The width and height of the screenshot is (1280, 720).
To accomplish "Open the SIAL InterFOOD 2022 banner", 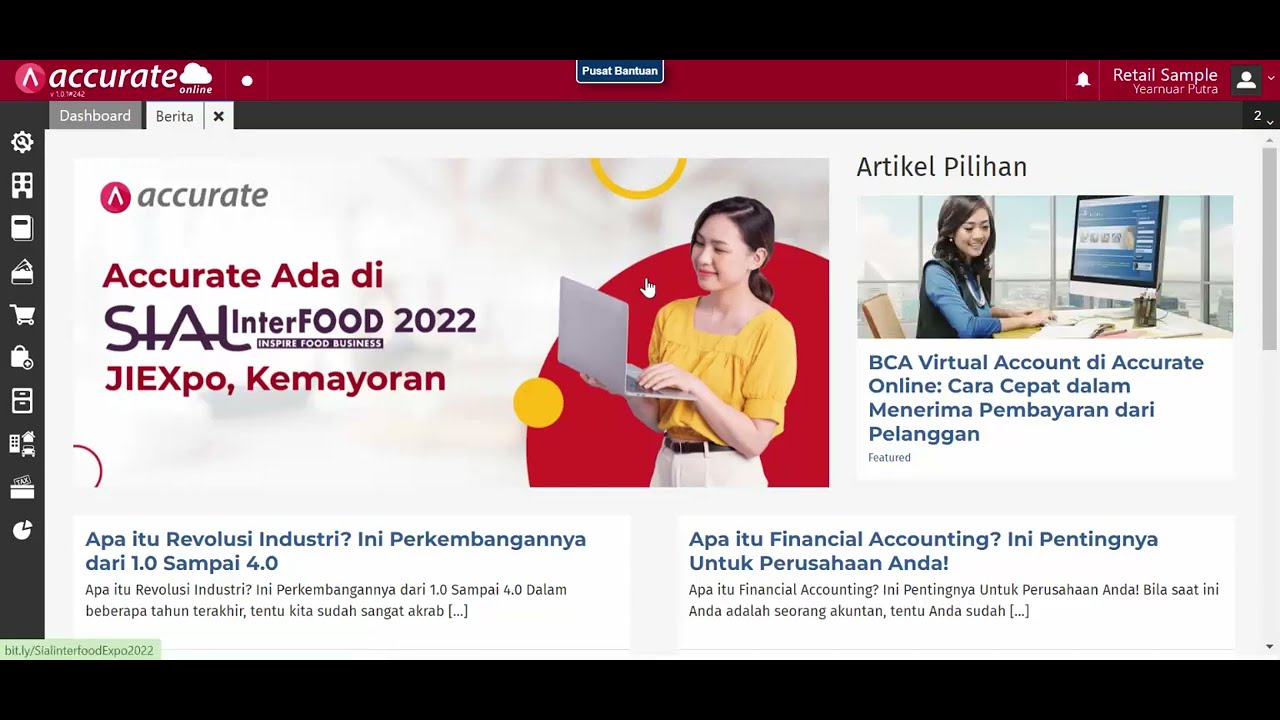I will pos(451,322).
